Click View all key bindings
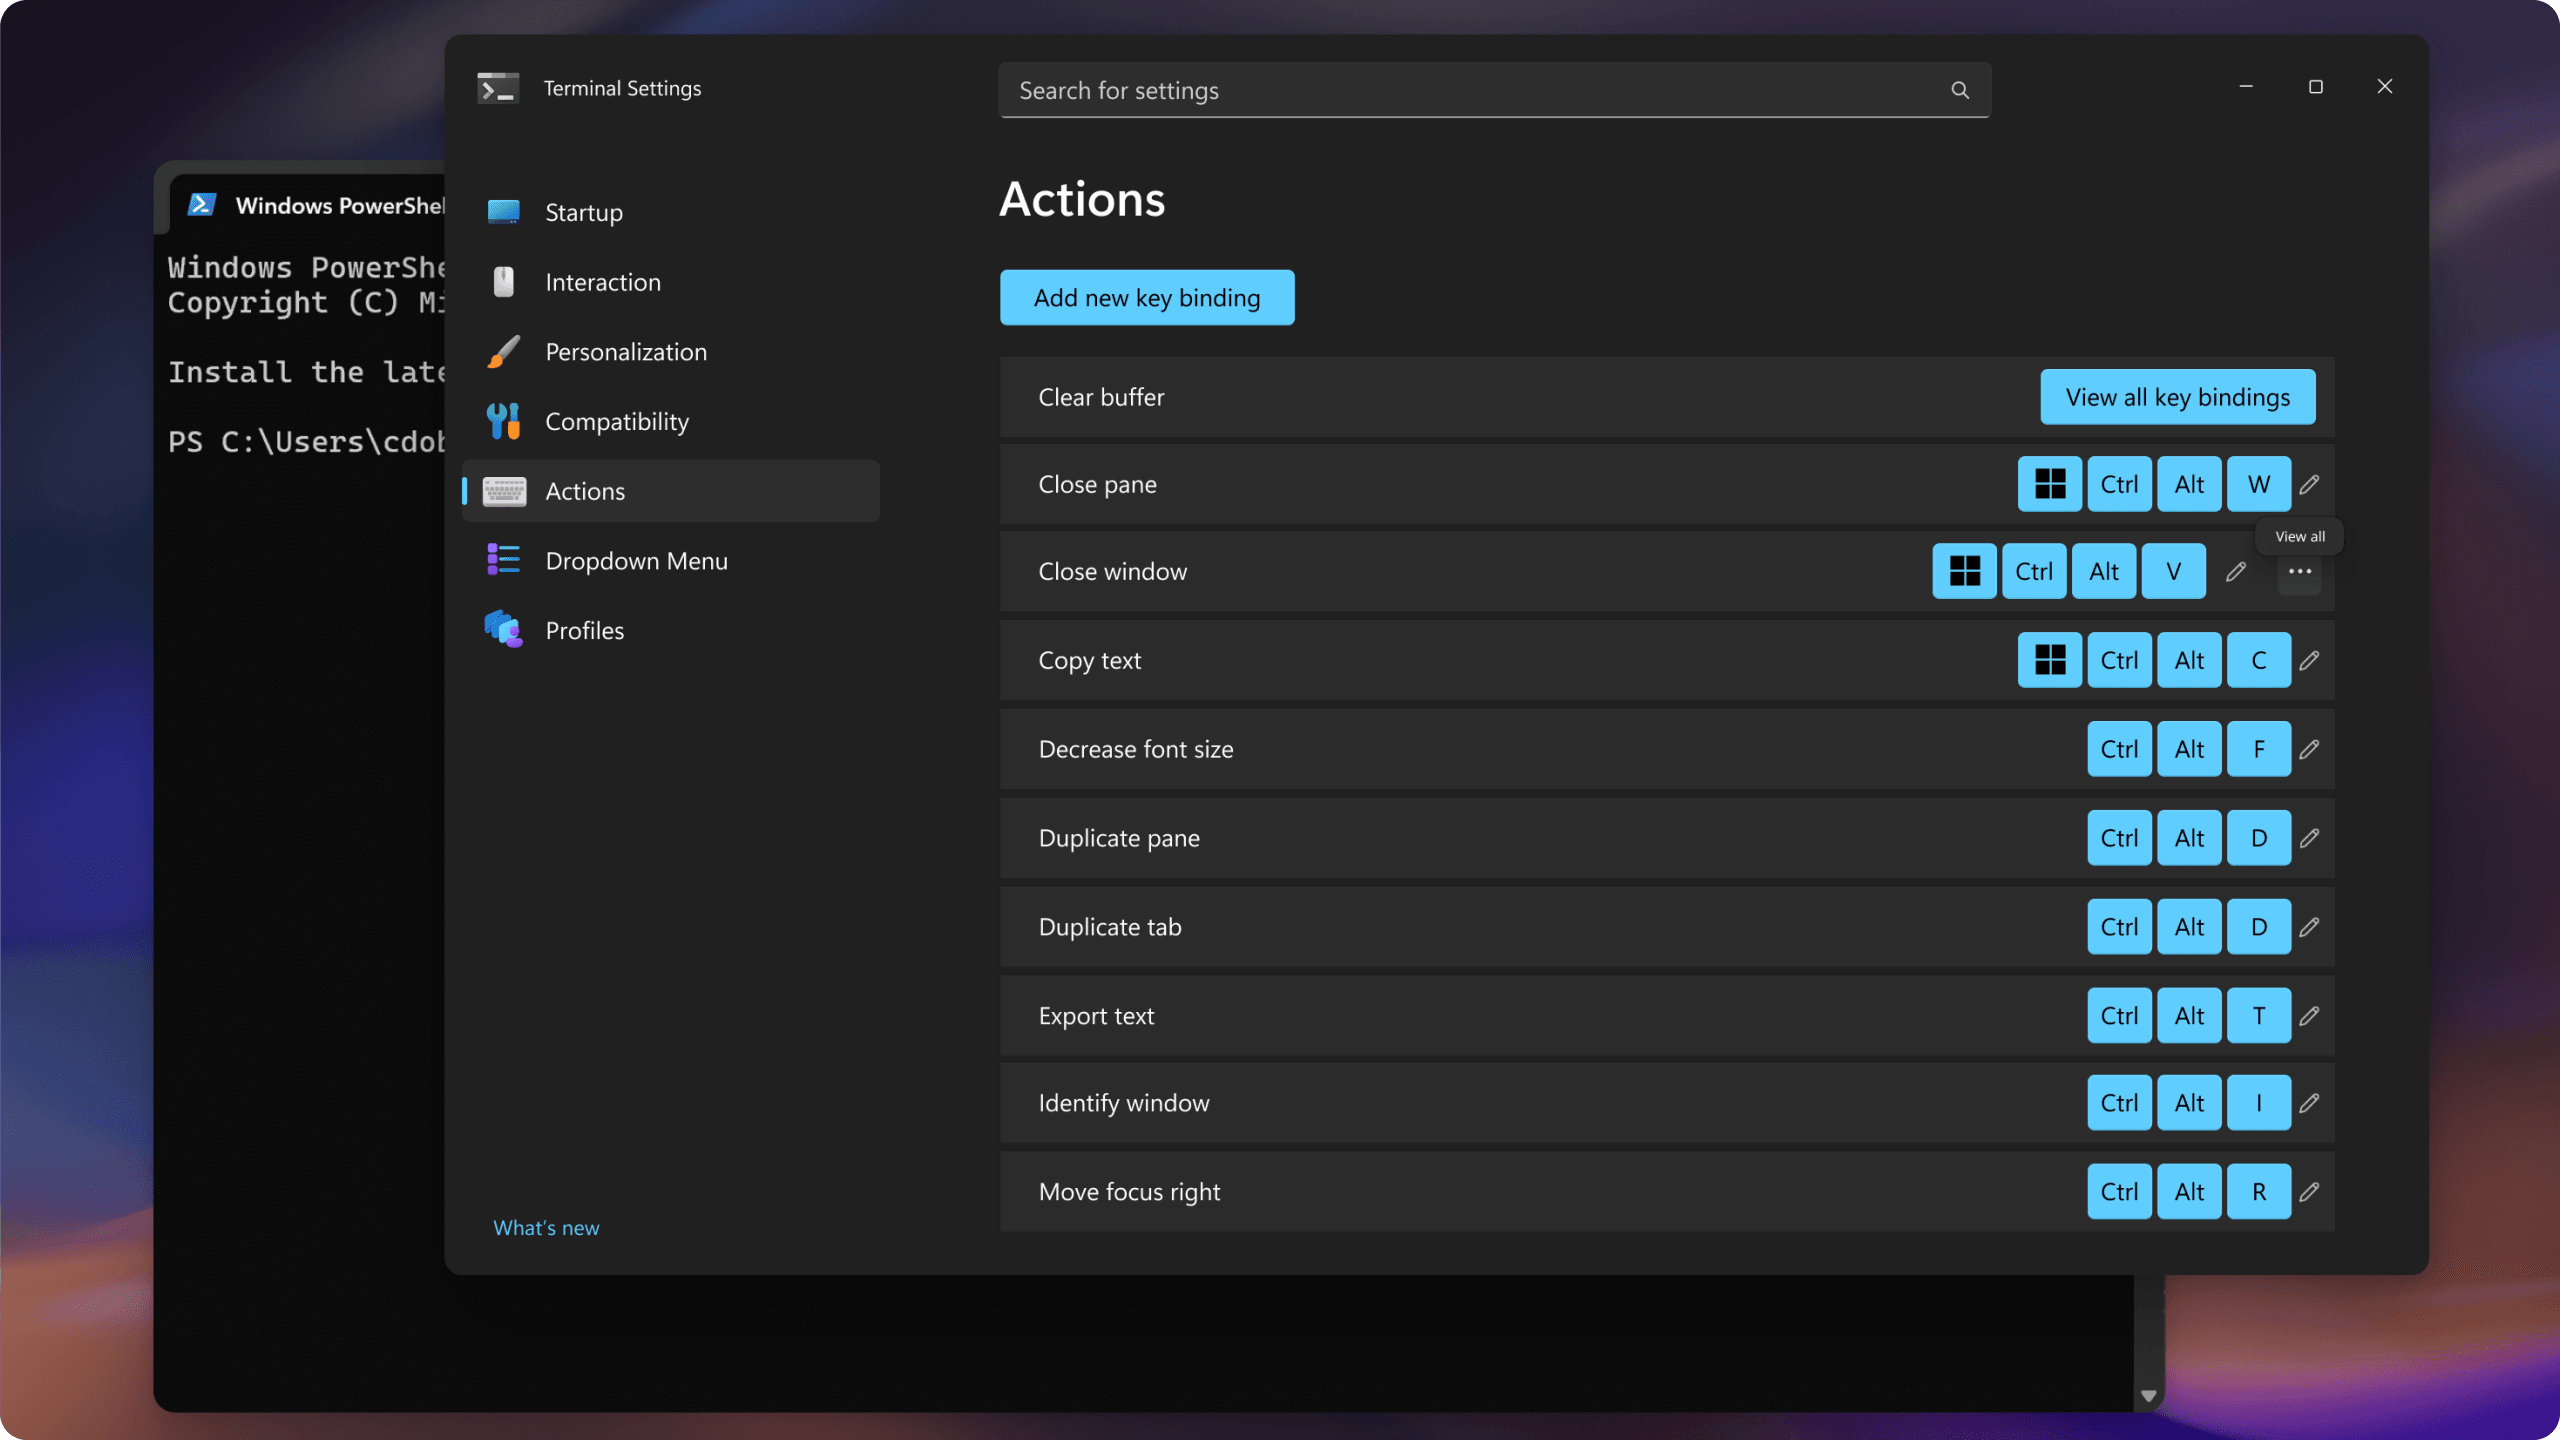 2177,396
